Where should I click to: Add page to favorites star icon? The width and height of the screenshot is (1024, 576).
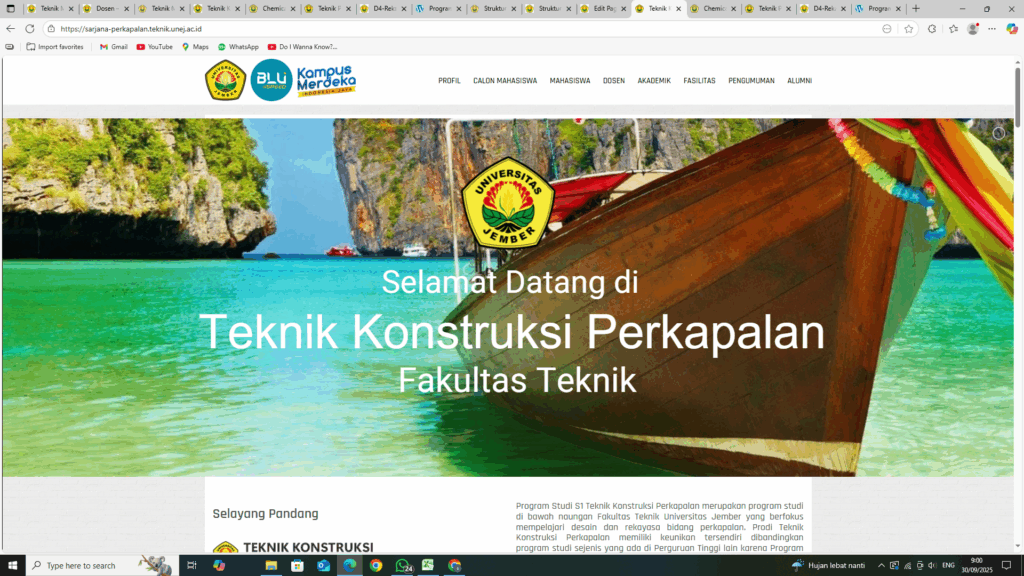pos(909,29)
